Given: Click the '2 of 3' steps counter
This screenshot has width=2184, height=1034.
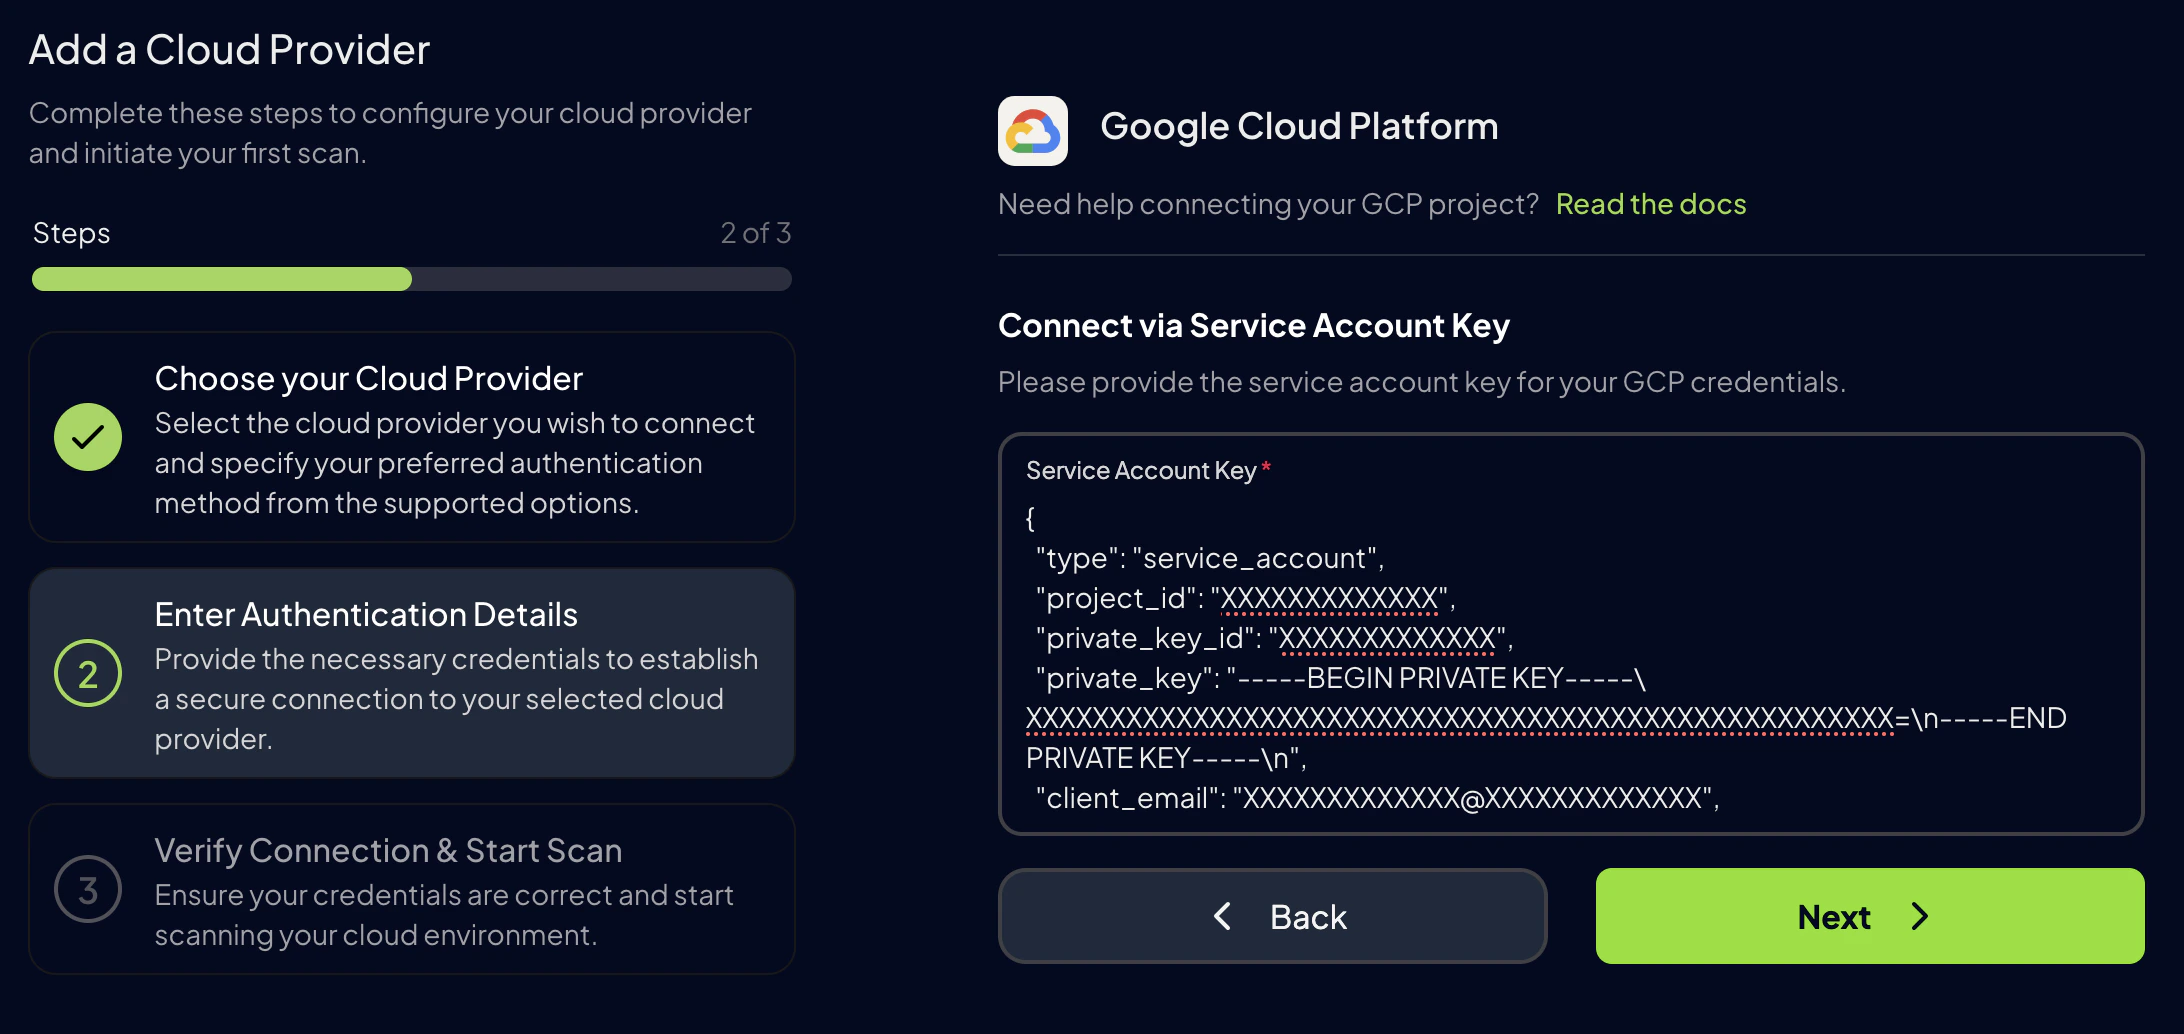Looking at the screenshot, I should tap(755, 232).
